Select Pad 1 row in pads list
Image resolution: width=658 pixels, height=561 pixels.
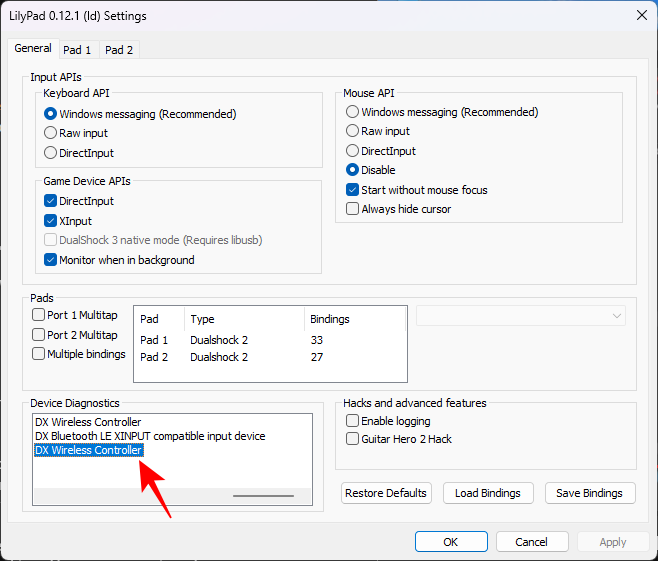[x=270, y=340]
